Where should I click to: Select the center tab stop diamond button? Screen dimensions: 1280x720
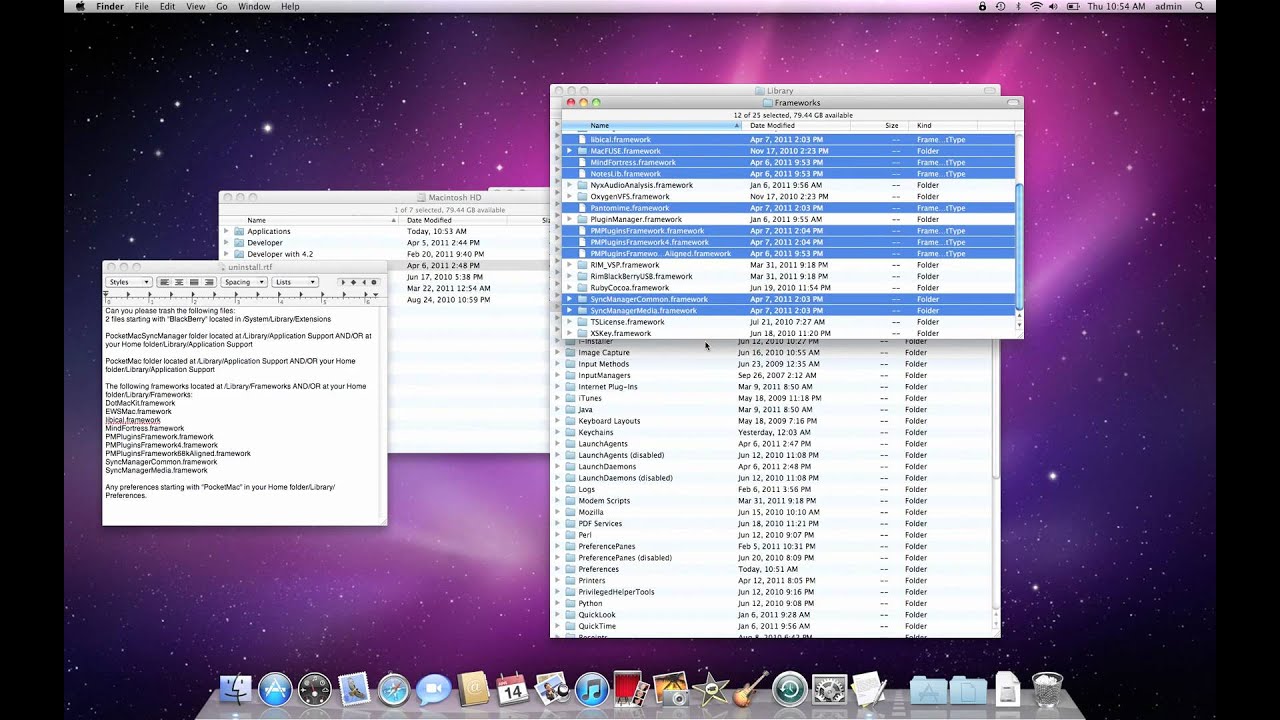click(354, 282)
